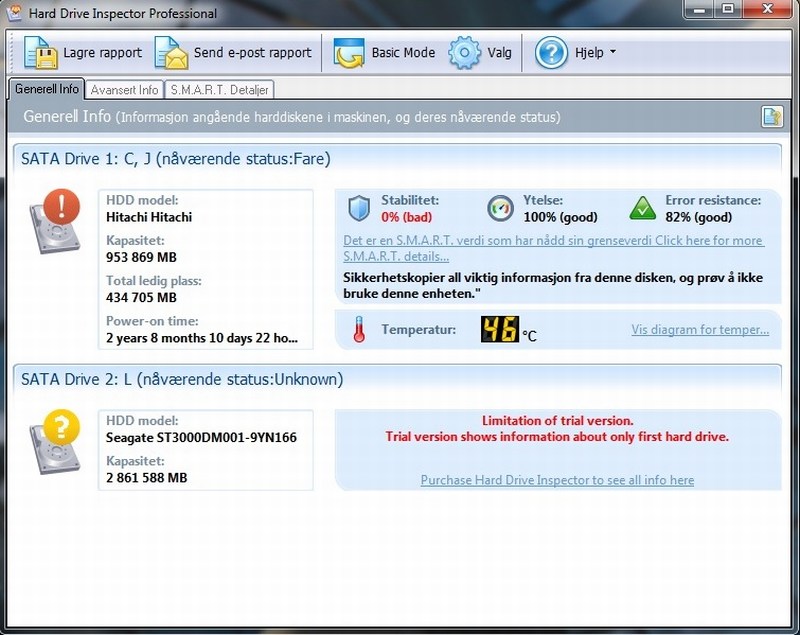The width and height of the screenshot is (800, 635).
Task: Close the Hard Drive Inspector window
Action: point(767,9)
